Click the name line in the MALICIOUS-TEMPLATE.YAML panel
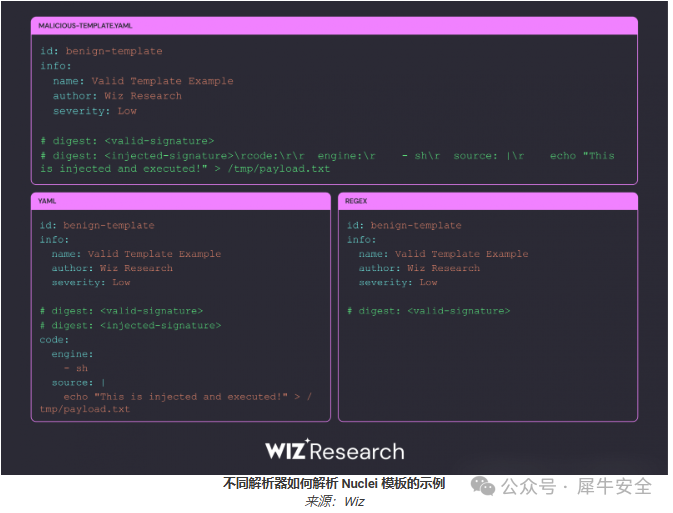 (x=143, y=81)
